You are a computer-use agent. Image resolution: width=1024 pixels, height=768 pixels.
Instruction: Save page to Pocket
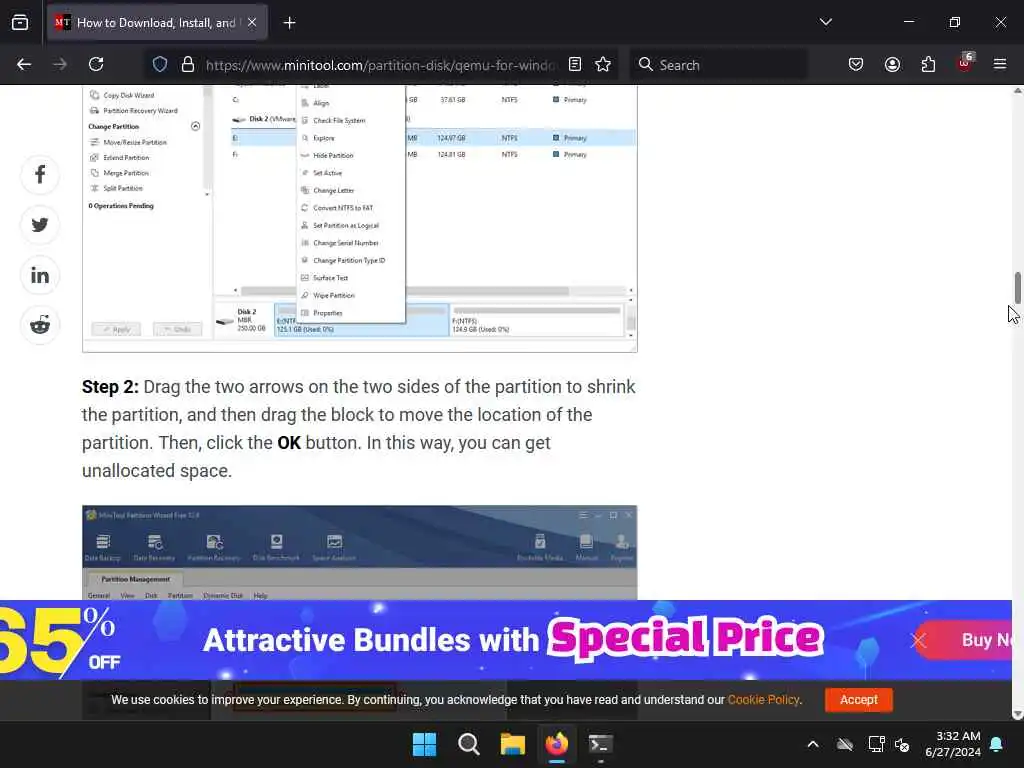click(x=856, y=65)
